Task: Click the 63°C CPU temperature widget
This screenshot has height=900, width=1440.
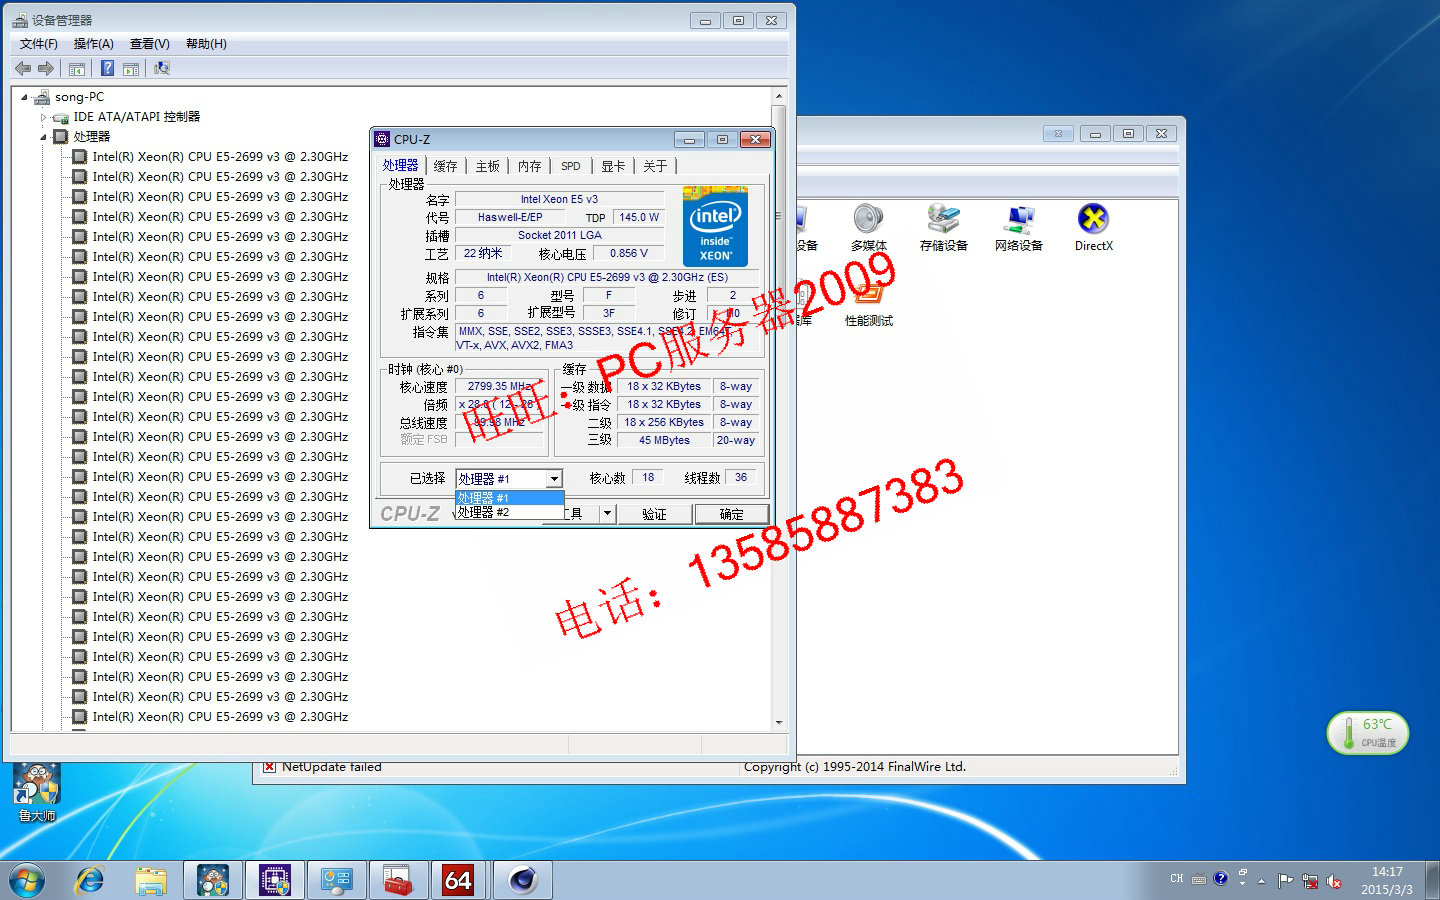Action: coord(1368,733)
